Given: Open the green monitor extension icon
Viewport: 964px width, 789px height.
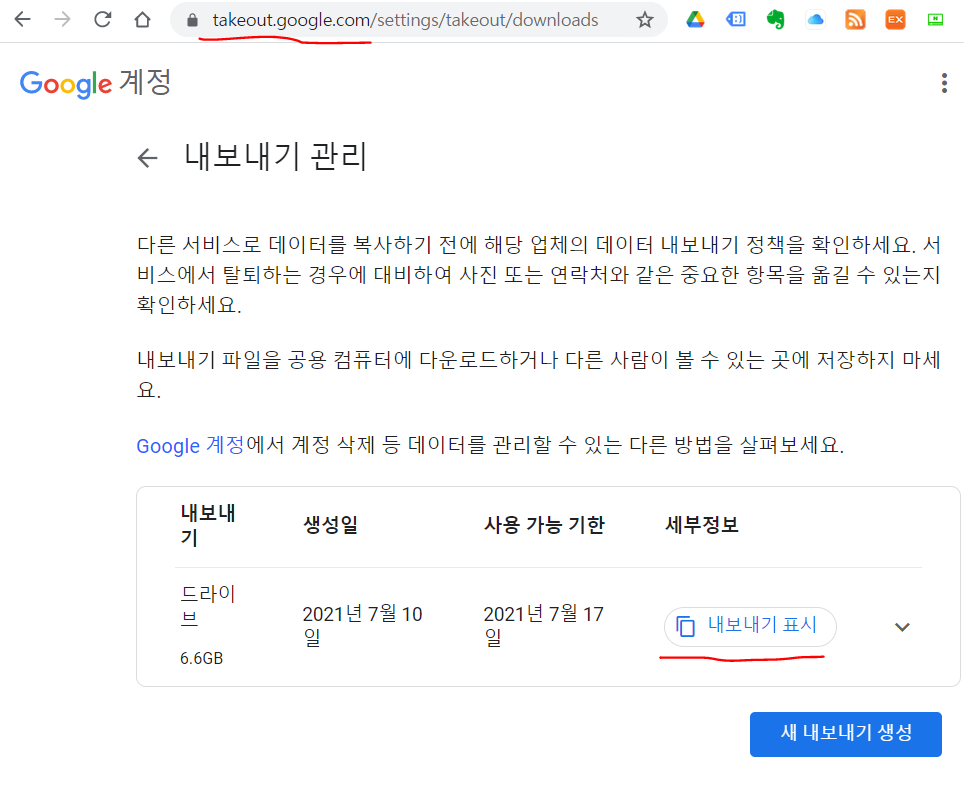Looking at the screenshot, I should click(935, 20).
